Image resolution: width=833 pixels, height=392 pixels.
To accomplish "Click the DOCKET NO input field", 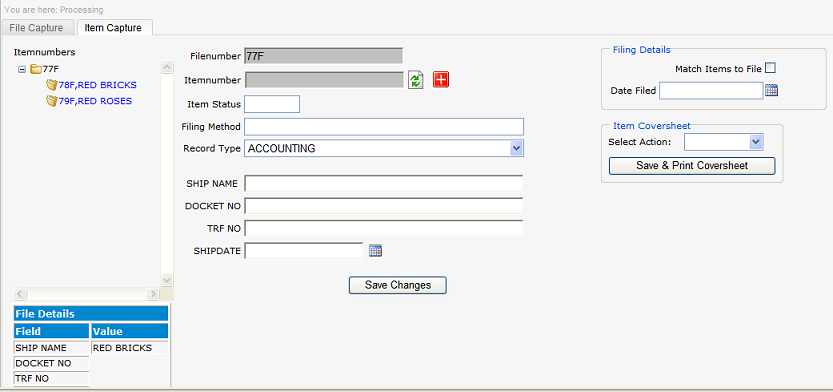I will tap(384, 206).
